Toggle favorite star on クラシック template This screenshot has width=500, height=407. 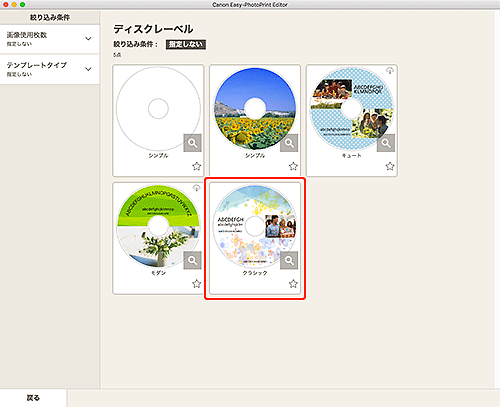[x=293, y=284]
